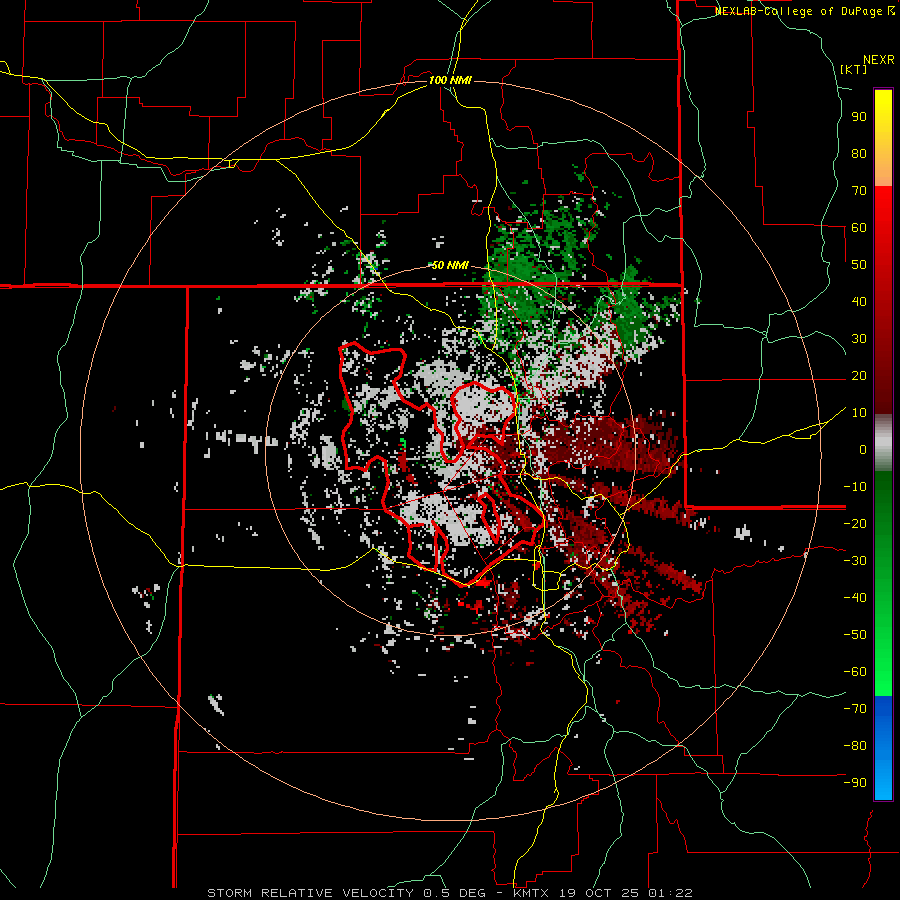Click the -20 knot scale label
Screen dimensions: 900x900
coord(855,524)
